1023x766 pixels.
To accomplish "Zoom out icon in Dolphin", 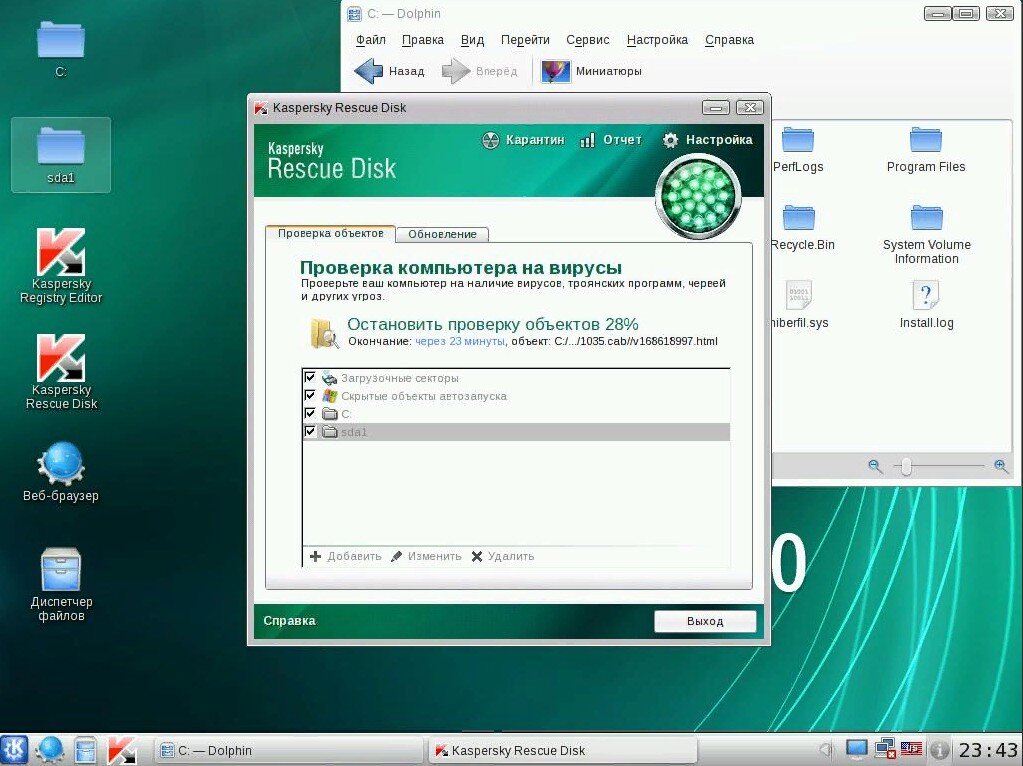I will point(875,466).
